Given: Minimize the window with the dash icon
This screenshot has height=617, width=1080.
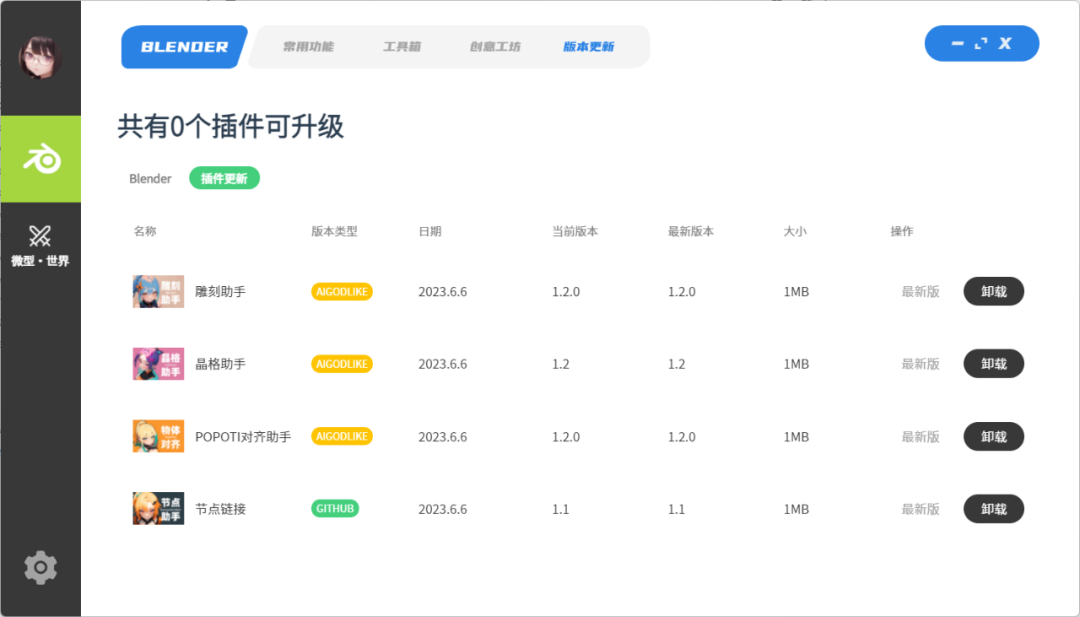Looking at the screenshot, I should [957, 43].
